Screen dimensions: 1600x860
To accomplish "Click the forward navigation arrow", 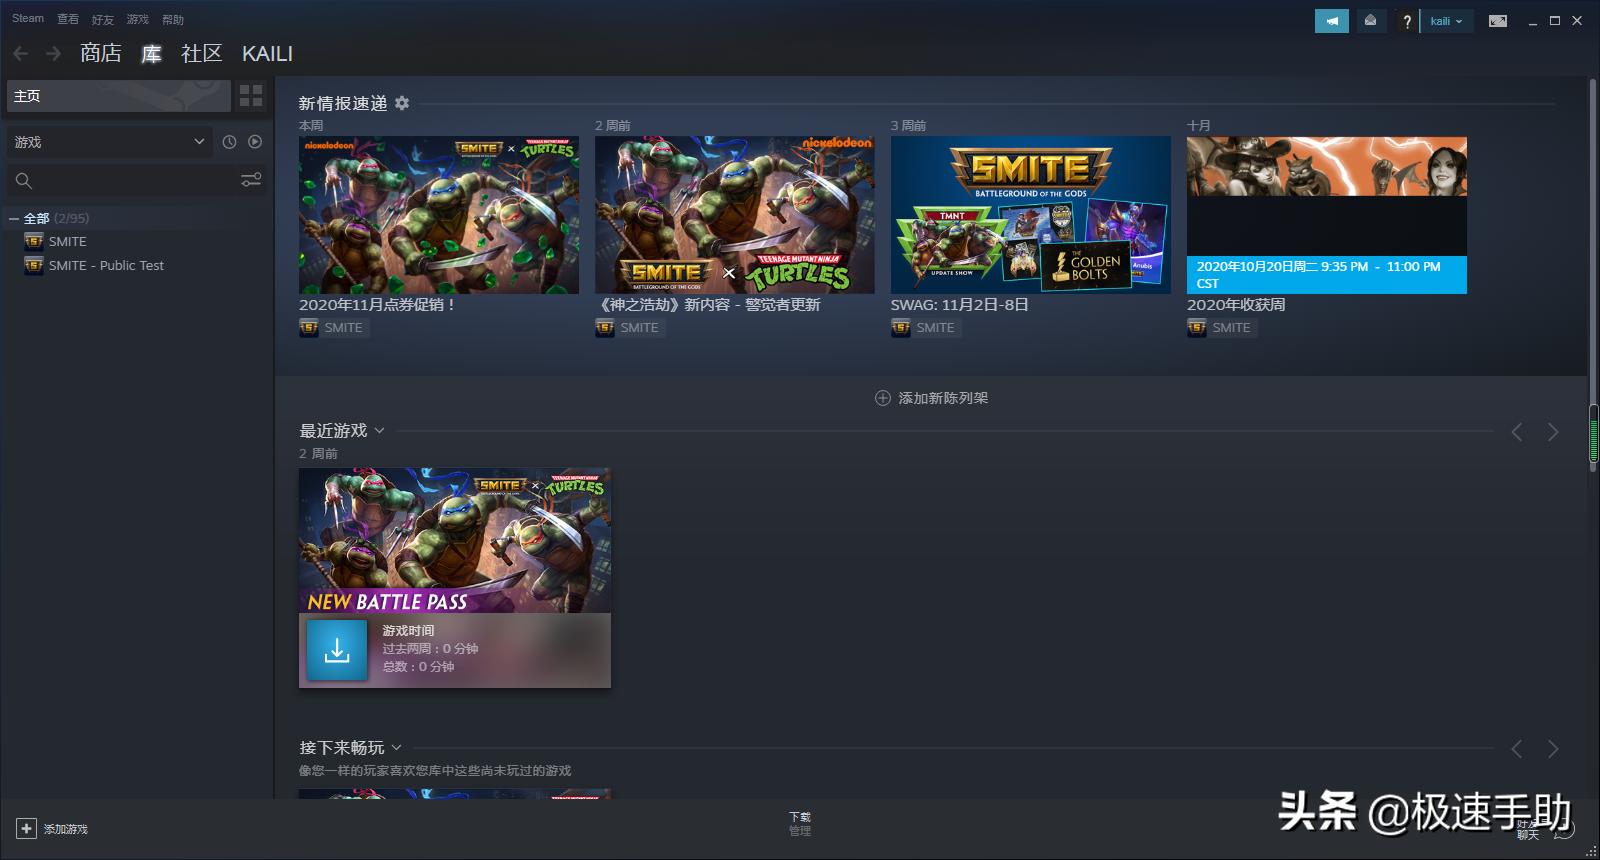I will tap(54, 53).
